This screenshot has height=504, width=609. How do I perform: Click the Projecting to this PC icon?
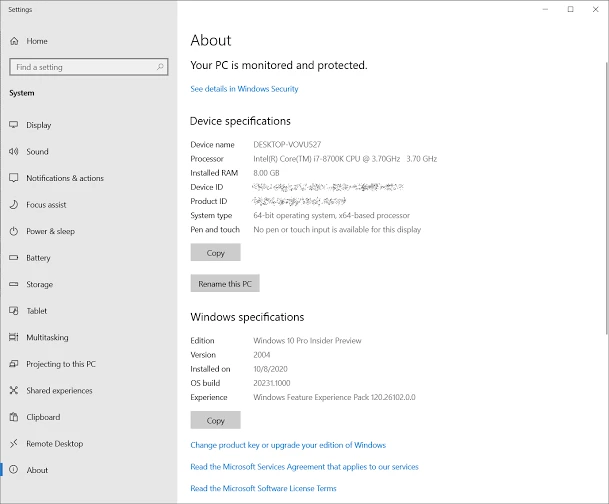pos(14,364)
